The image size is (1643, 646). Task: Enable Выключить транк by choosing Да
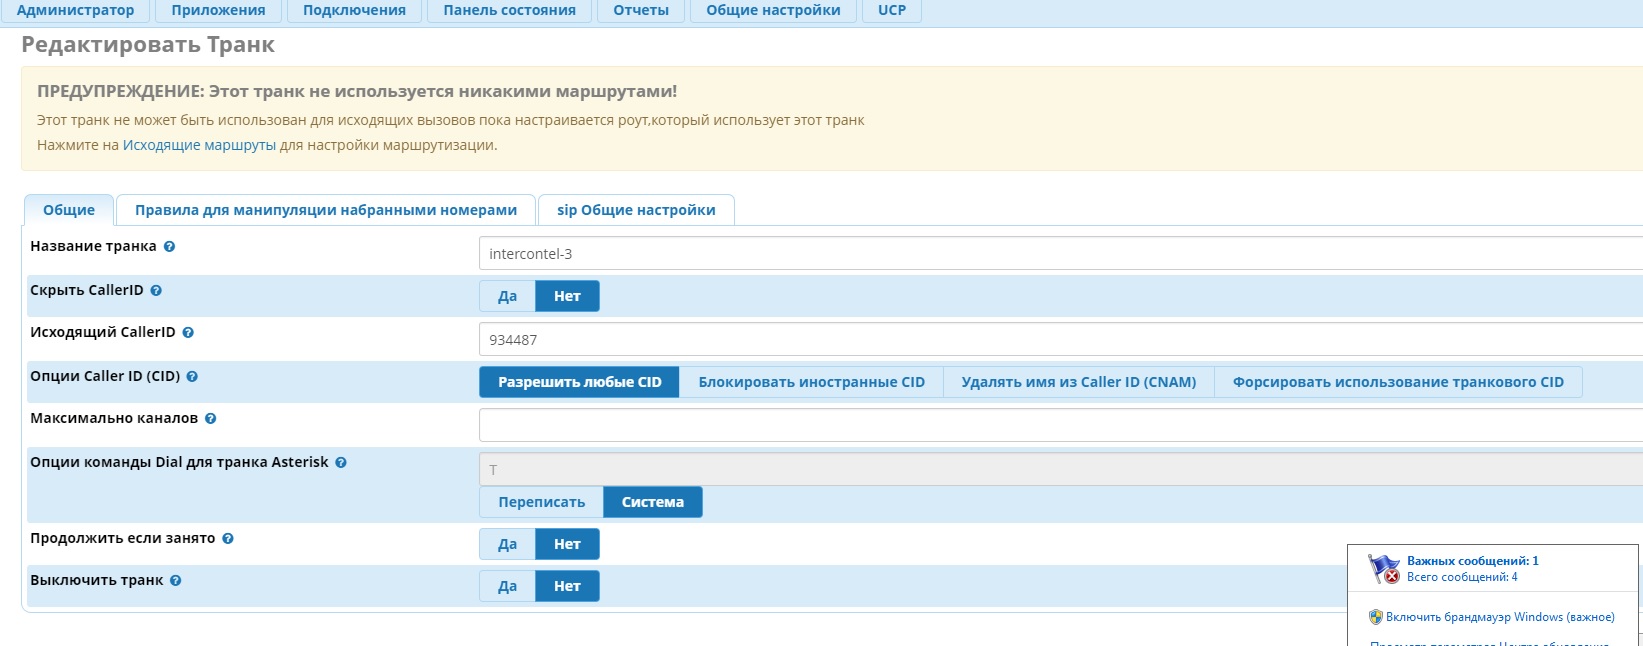(507, 586)
